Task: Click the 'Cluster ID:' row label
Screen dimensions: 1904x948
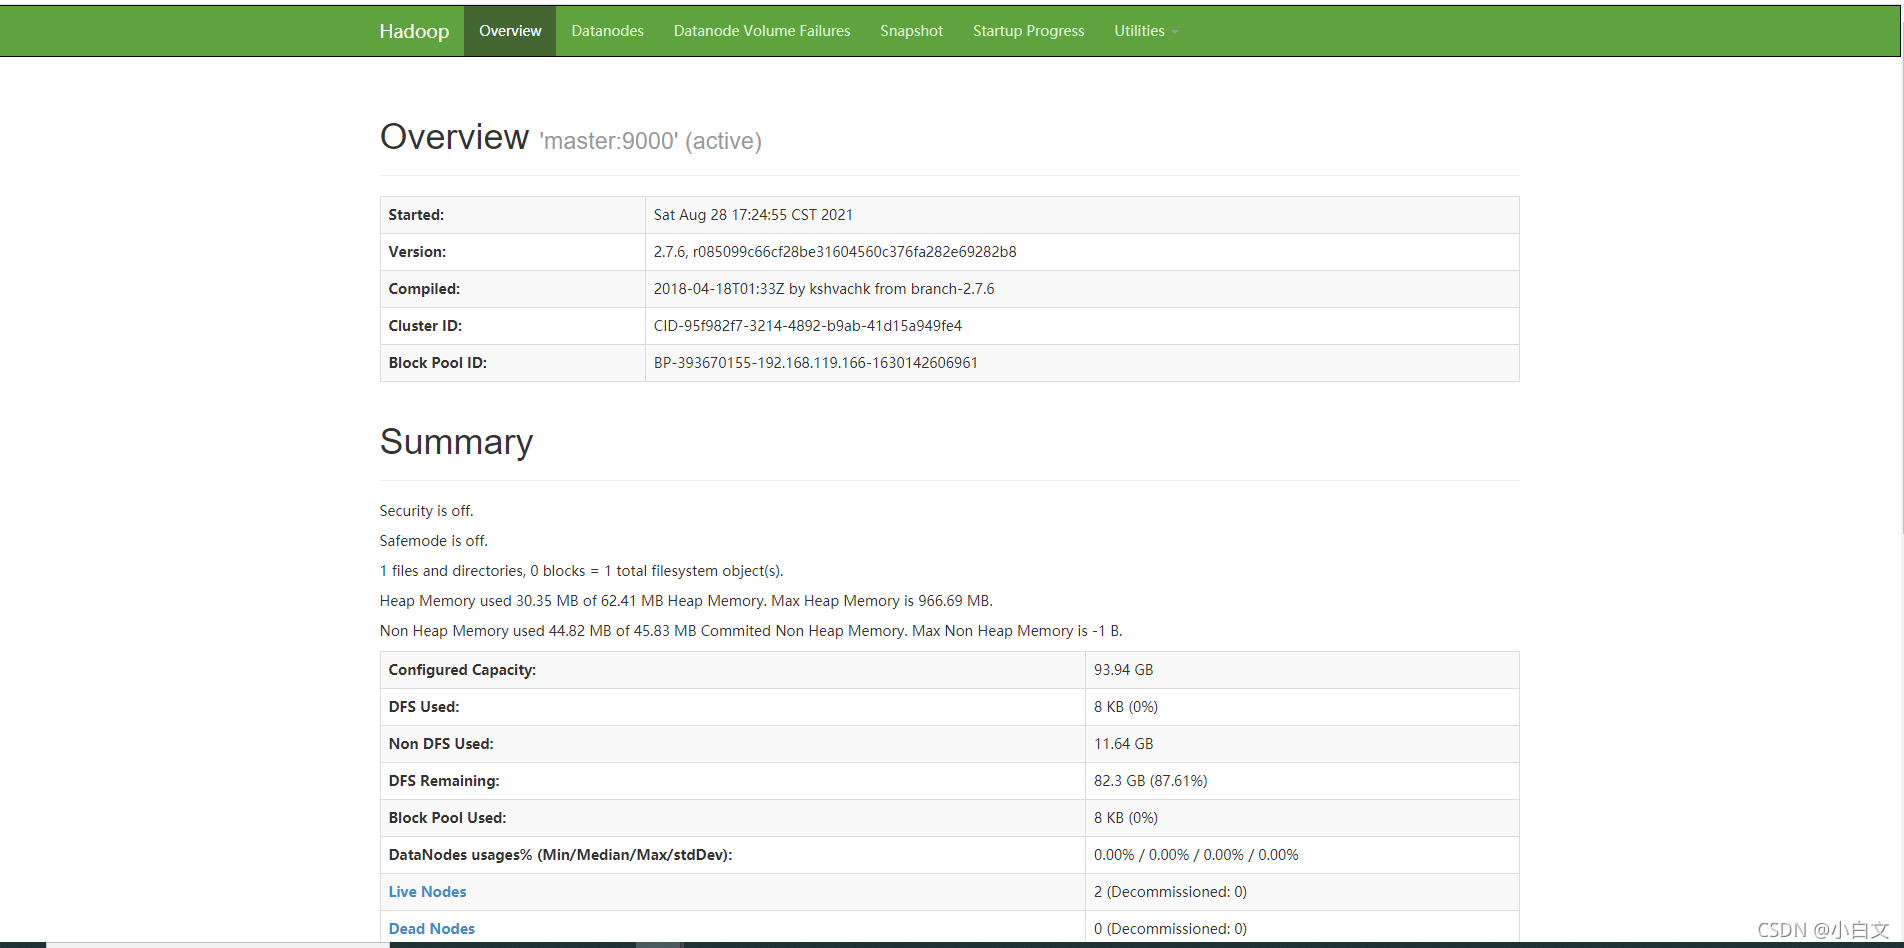Action: tap(425, 326)
